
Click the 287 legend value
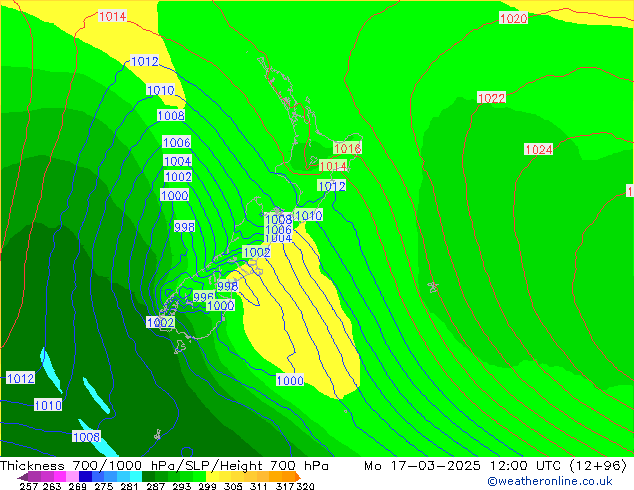(155, 486)
